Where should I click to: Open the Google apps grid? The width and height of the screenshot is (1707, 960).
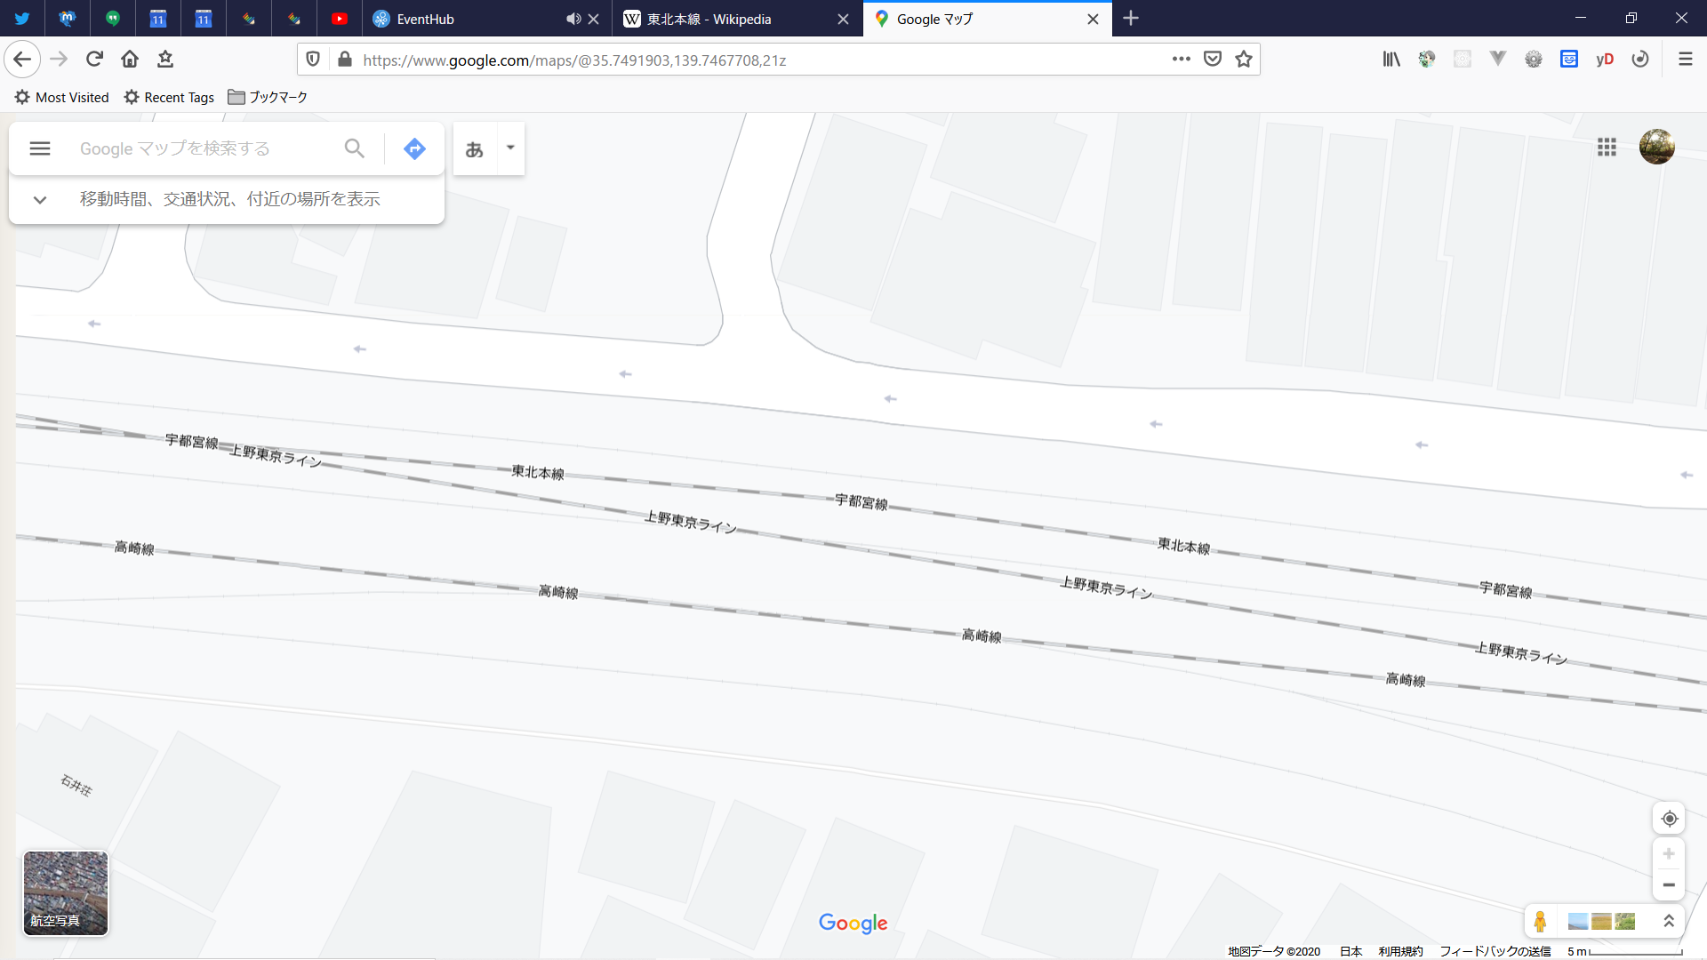[1607, 147]
